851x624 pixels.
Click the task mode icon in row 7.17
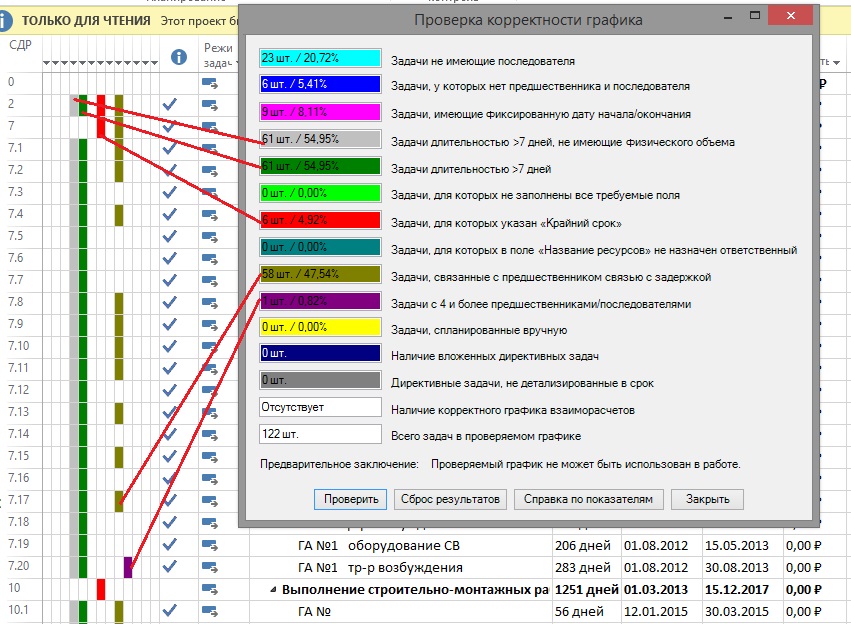click(x=209, y=501)
